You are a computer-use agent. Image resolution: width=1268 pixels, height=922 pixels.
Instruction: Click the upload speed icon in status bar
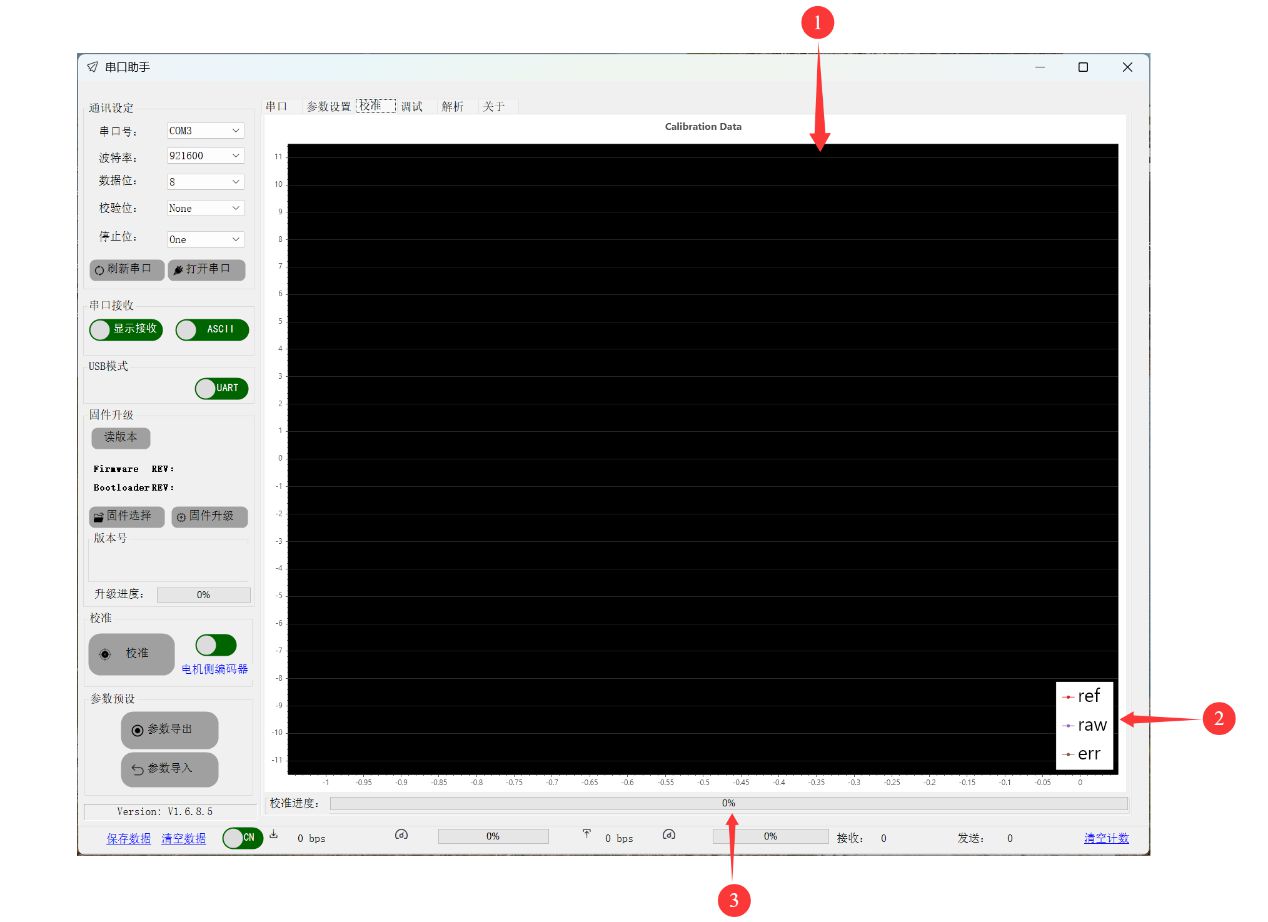click(x=587, y=836)
